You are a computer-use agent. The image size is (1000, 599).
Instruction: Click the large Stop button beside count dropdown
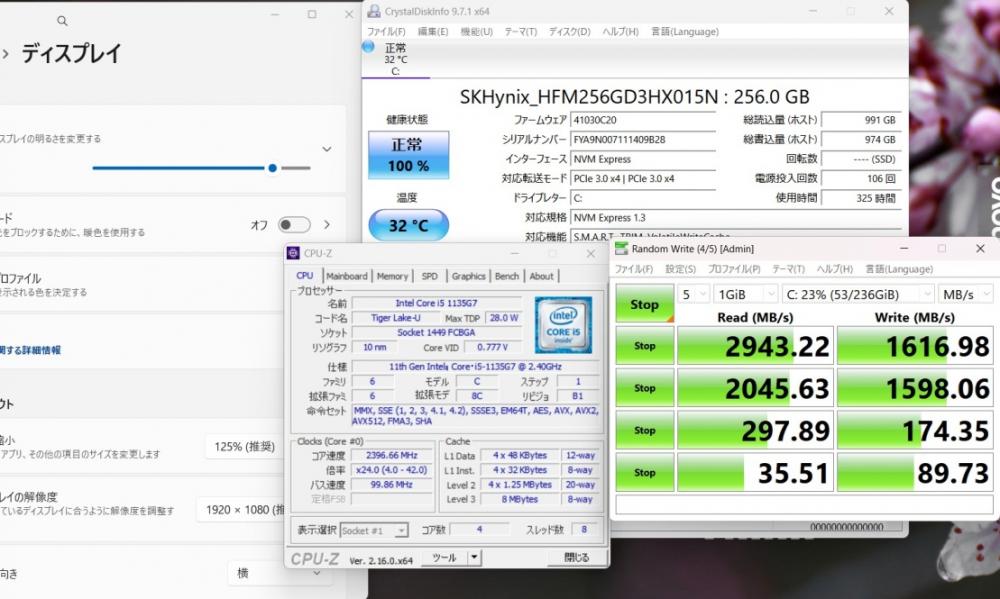(x=644, y=304)
